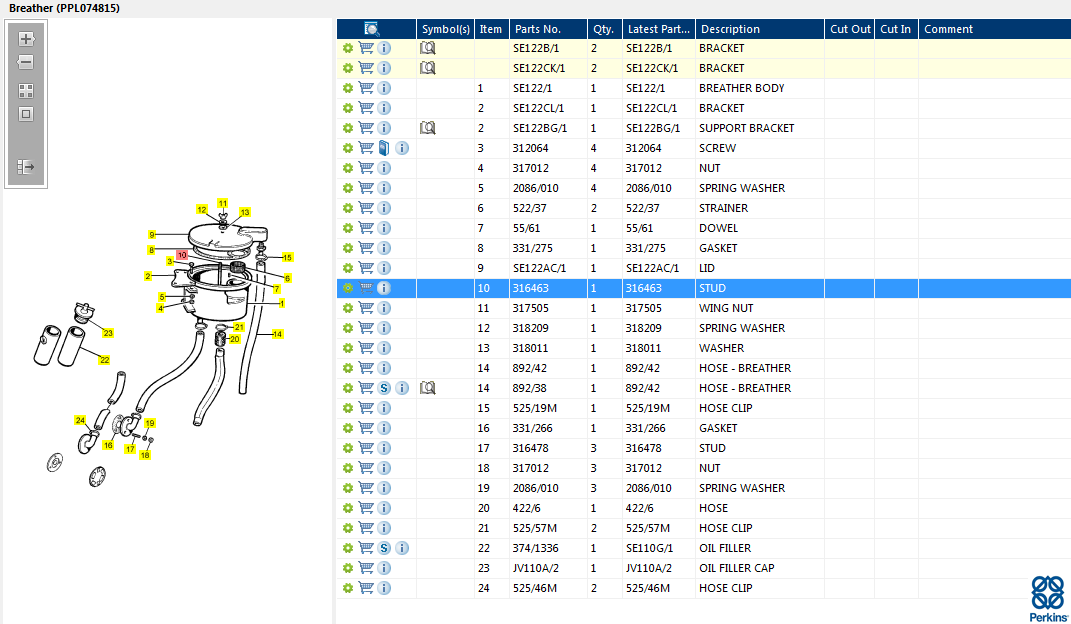The width and height of the screenshot is (1071, 624).
Task: Sort by Parts No. column header
Action: point(548,29)
